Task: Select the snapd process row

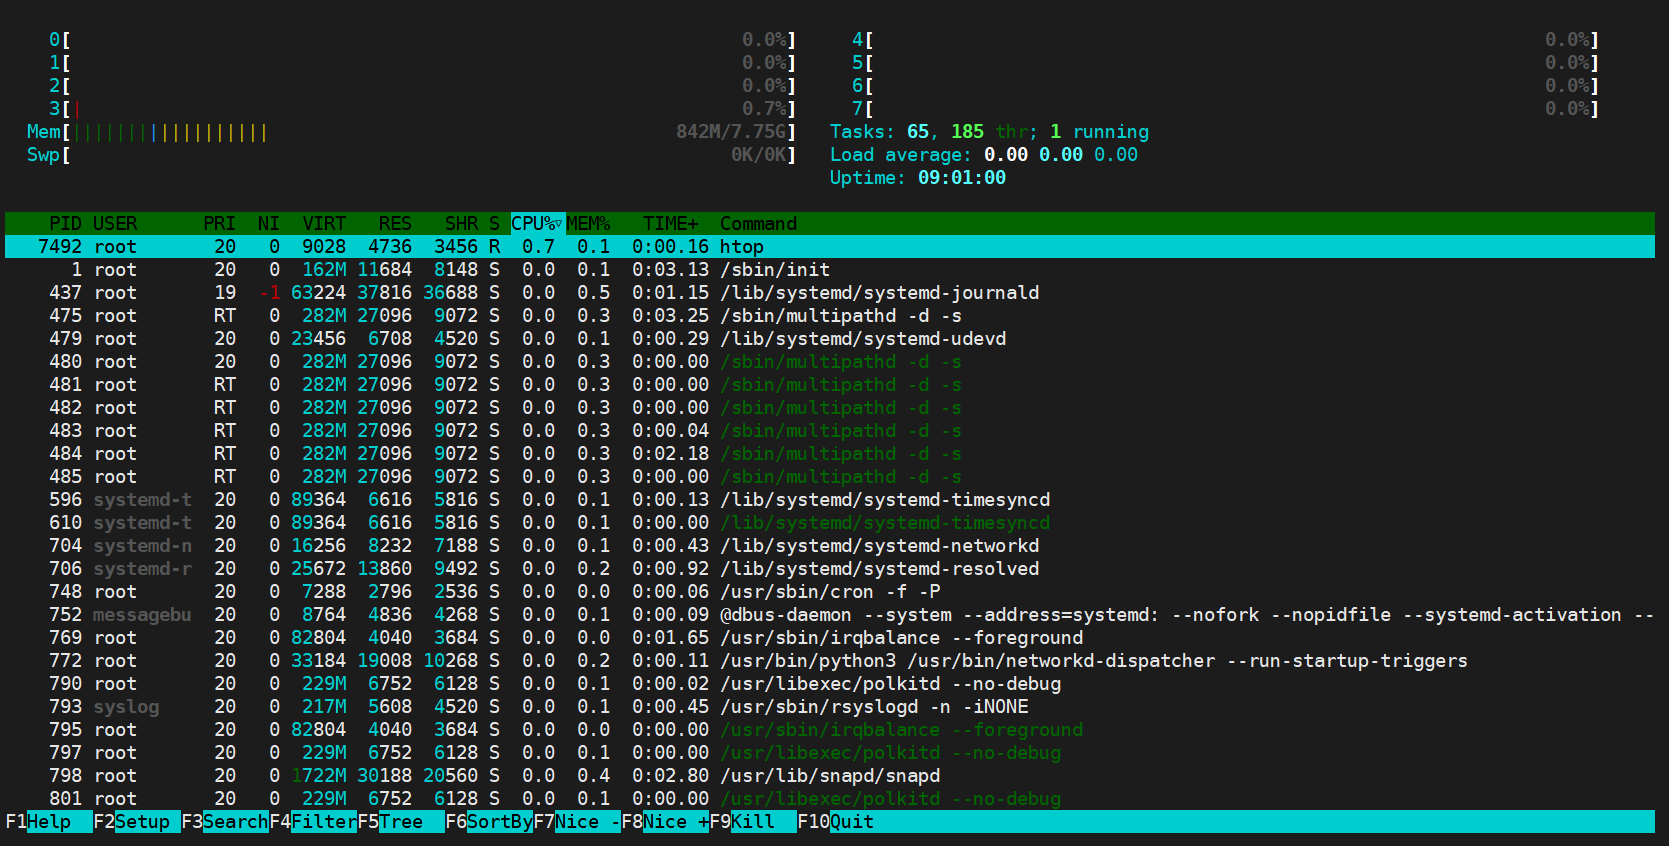Action: tap(830, 776)
